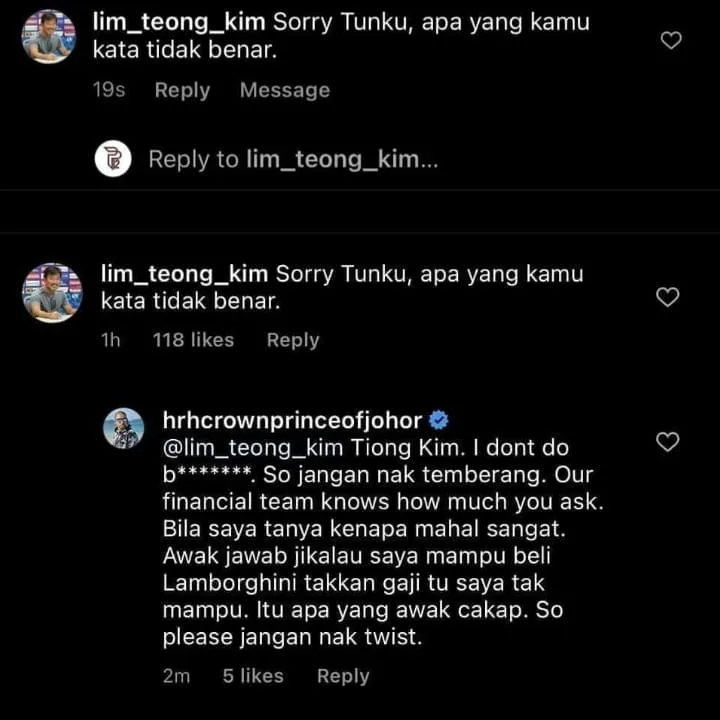Image resolution: width=720 pixels, height=720 pixels.
Task: Click Message under the 19s comment
Action: (x=284, y=90)
